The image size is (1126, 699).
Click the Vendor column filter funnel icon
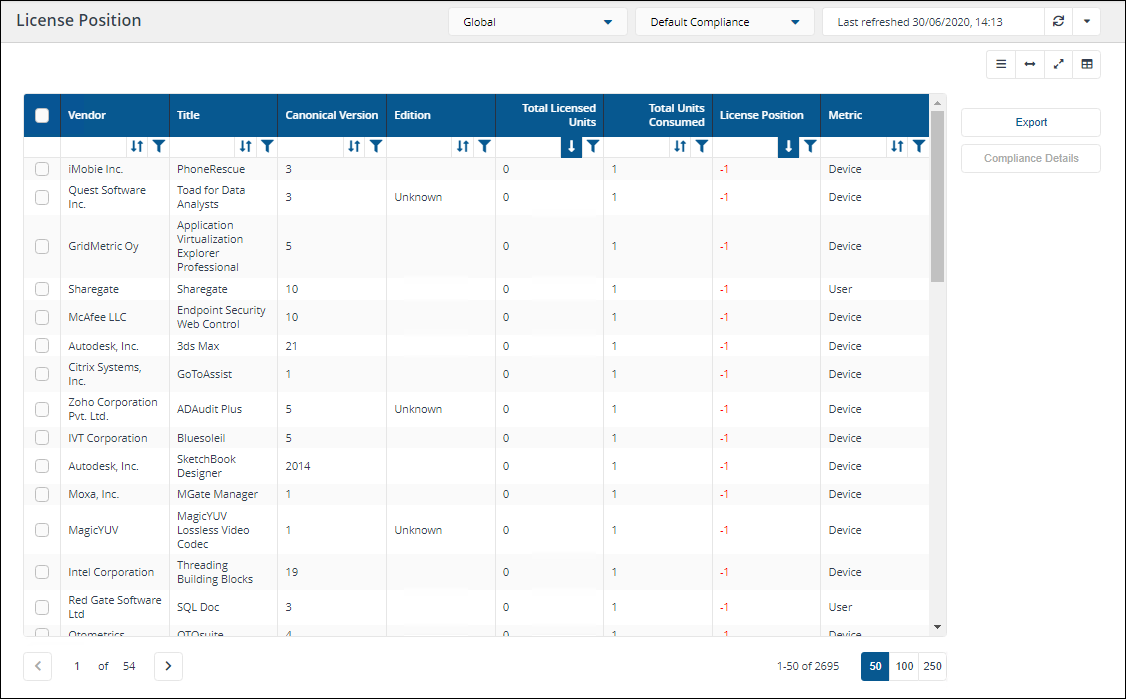coord(158,146)
